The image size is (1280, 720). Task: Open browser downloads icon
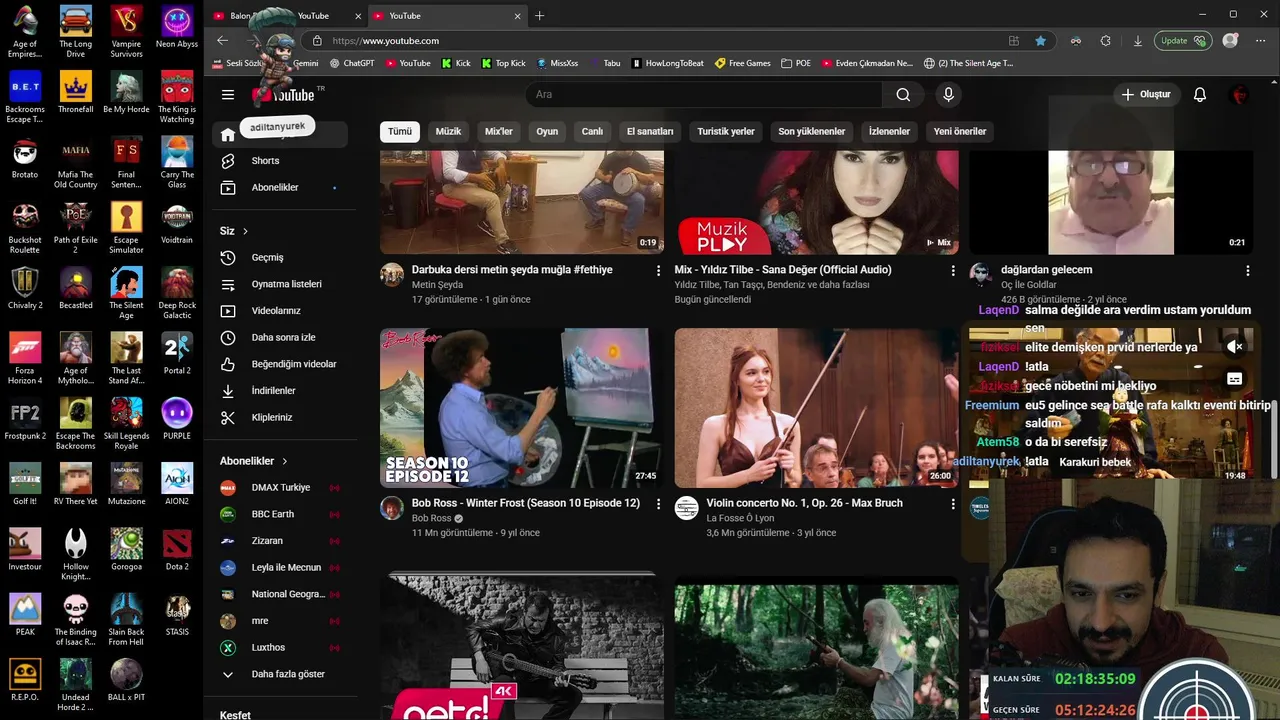[1138, 41]
